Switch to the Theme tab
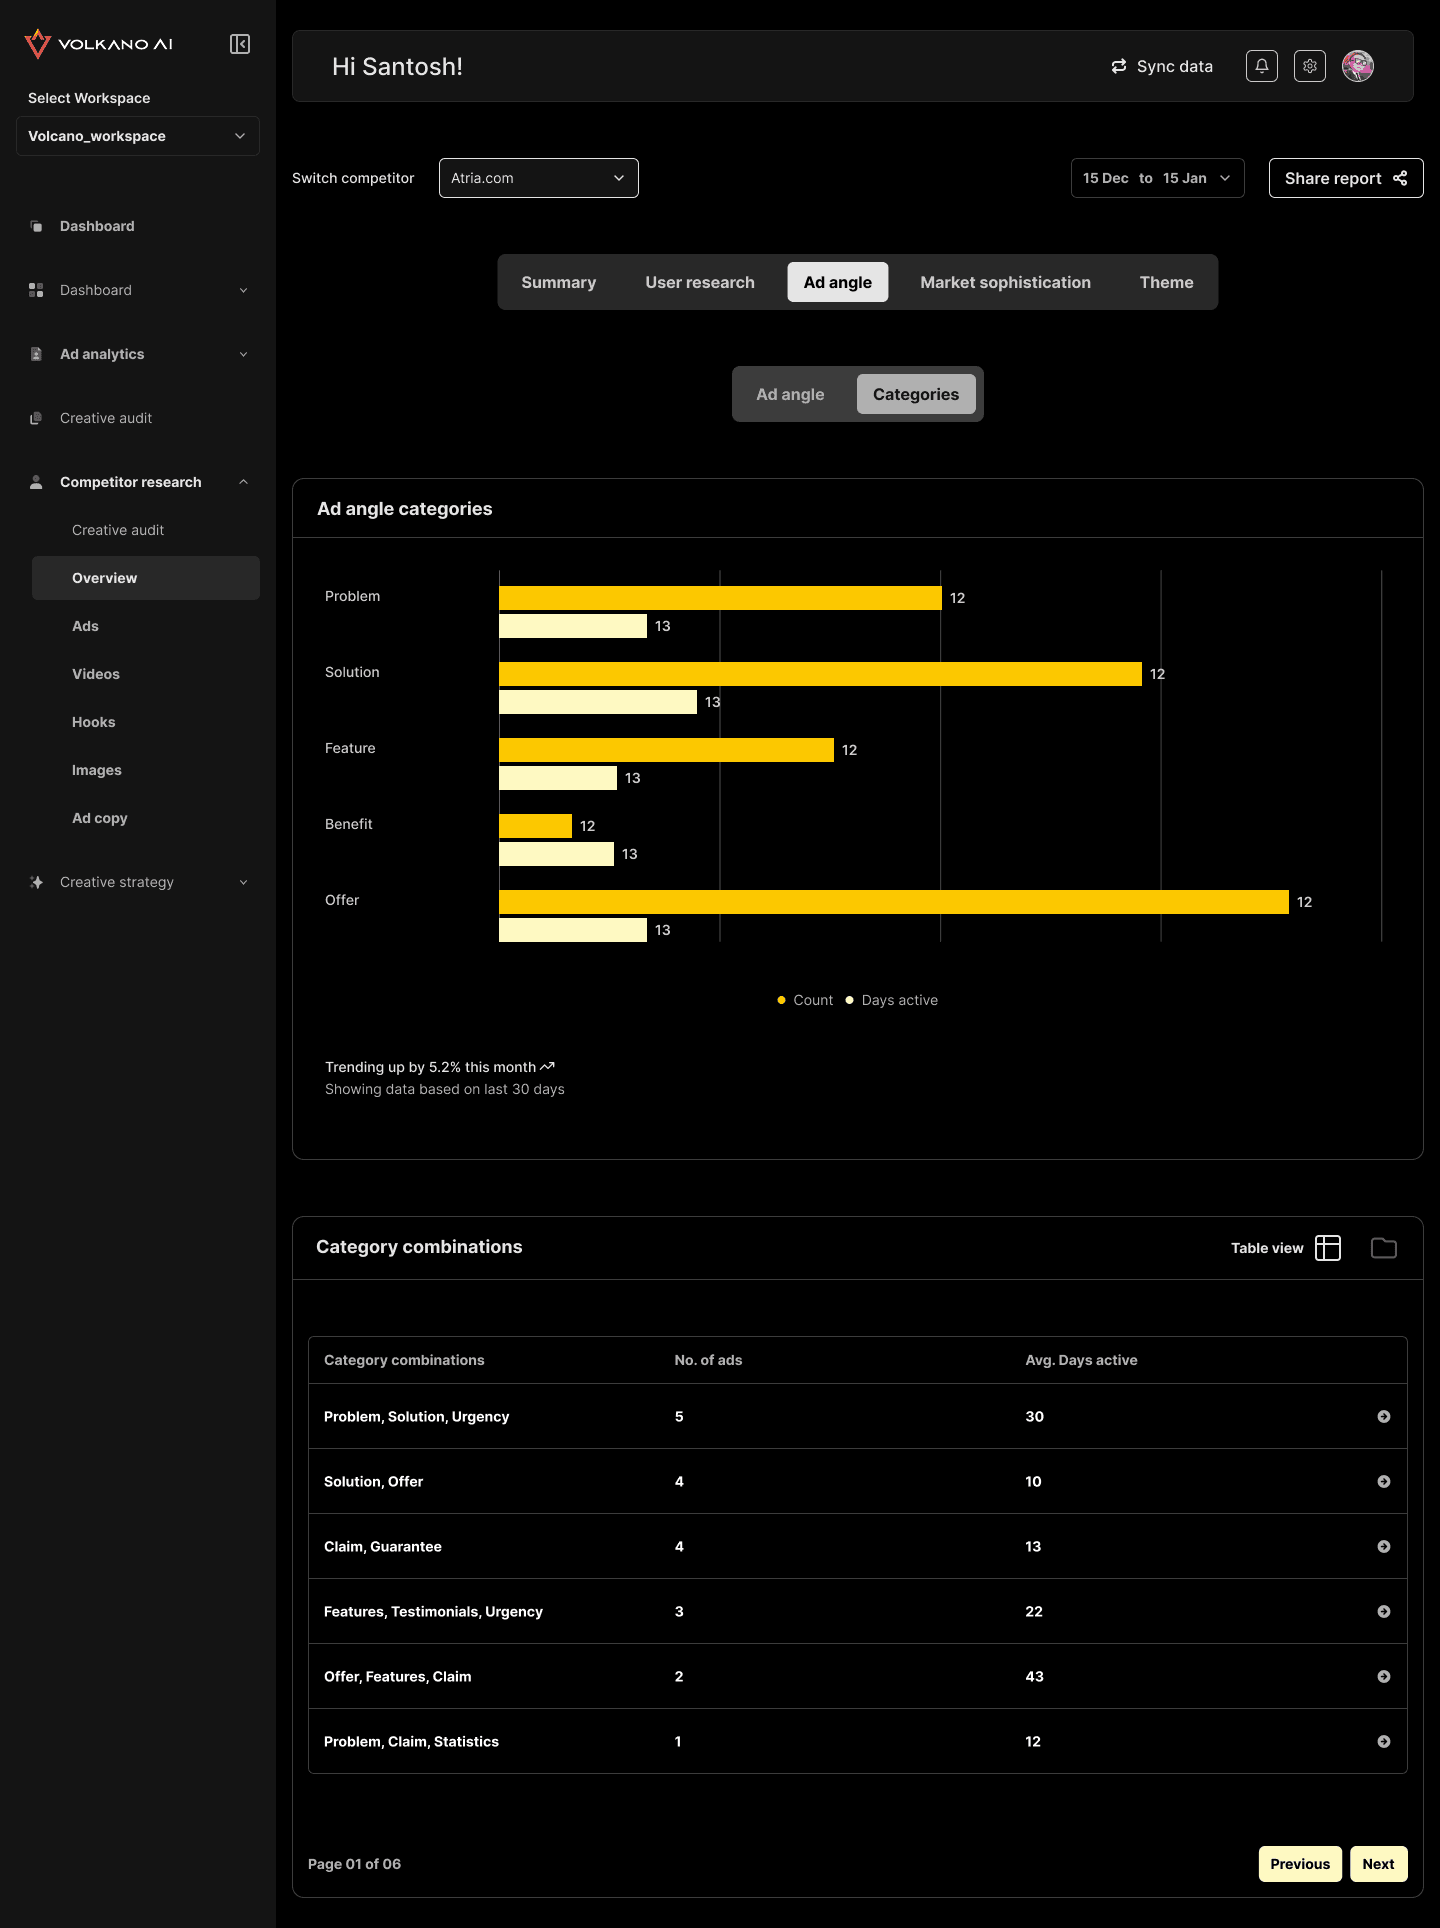Viewport: 1440px width, 1928px height. point(1167,282)
